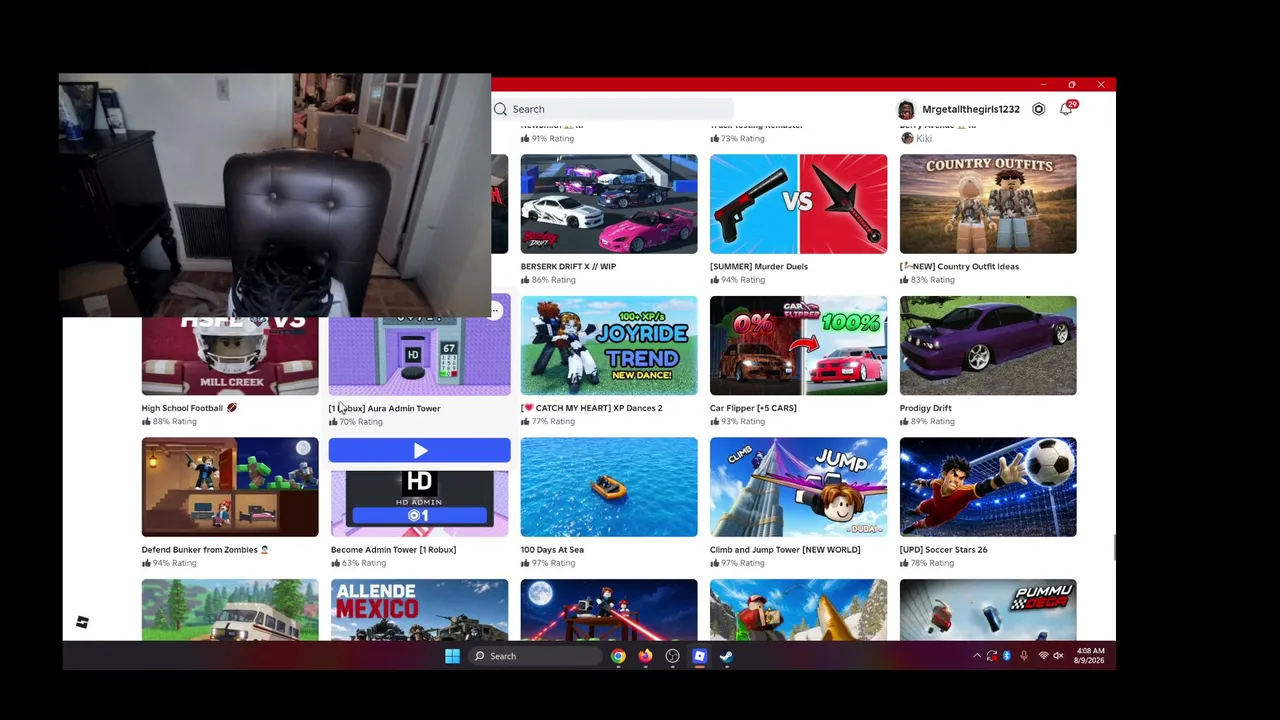Open the Windows Start menu
The width and height of the screenshot is (1280, 720).
click(452, 656)
